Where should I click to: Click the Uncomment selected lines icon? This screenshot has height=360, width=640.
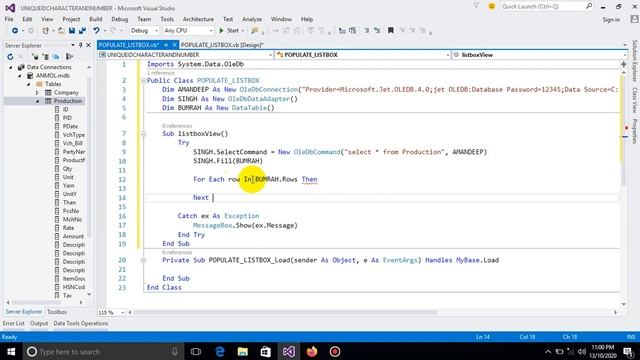pyautogui.click(x=377, y=31)
